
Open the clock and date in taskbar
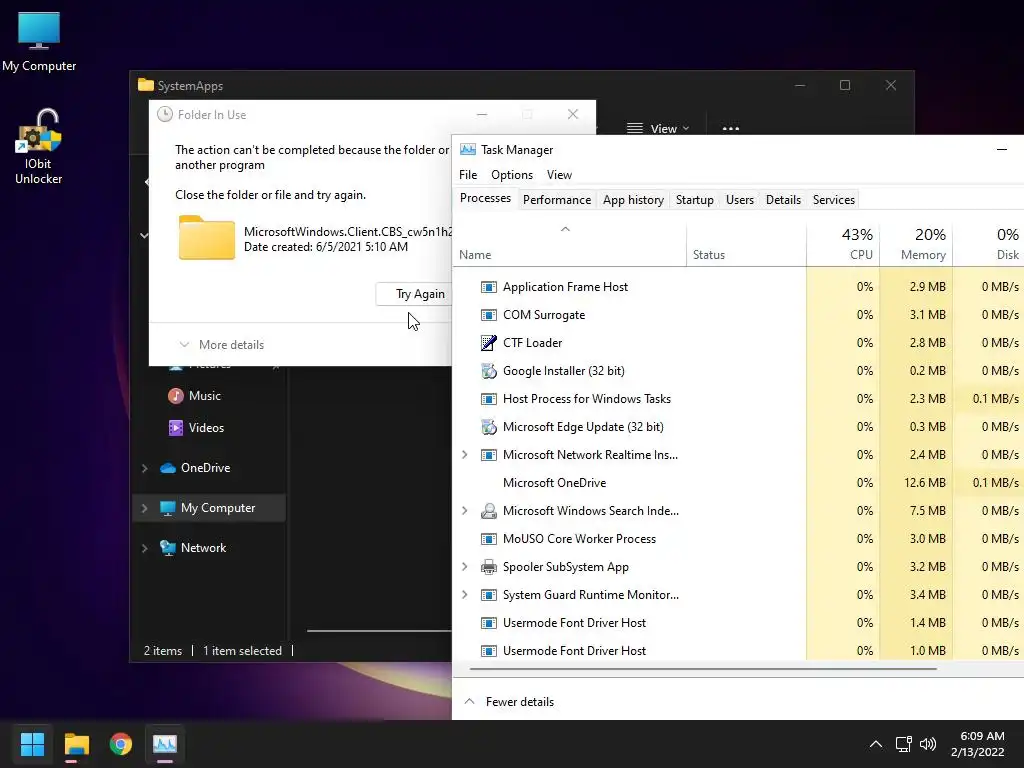978,744
